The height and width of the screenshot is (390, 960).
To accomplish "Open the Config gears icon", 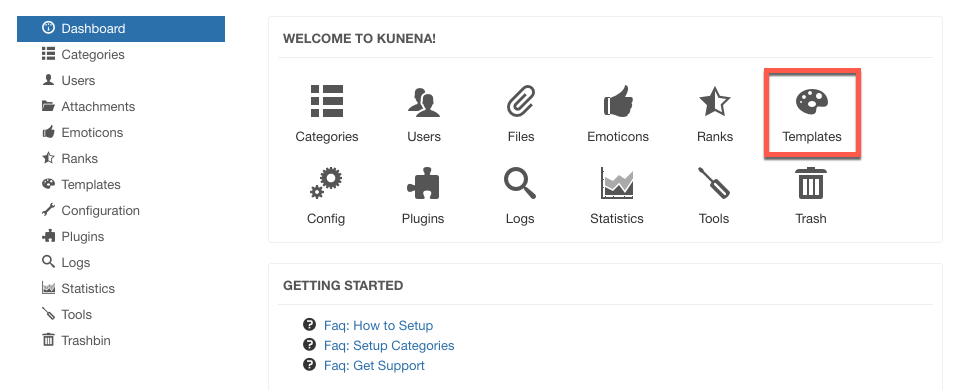I will [326, 183].
